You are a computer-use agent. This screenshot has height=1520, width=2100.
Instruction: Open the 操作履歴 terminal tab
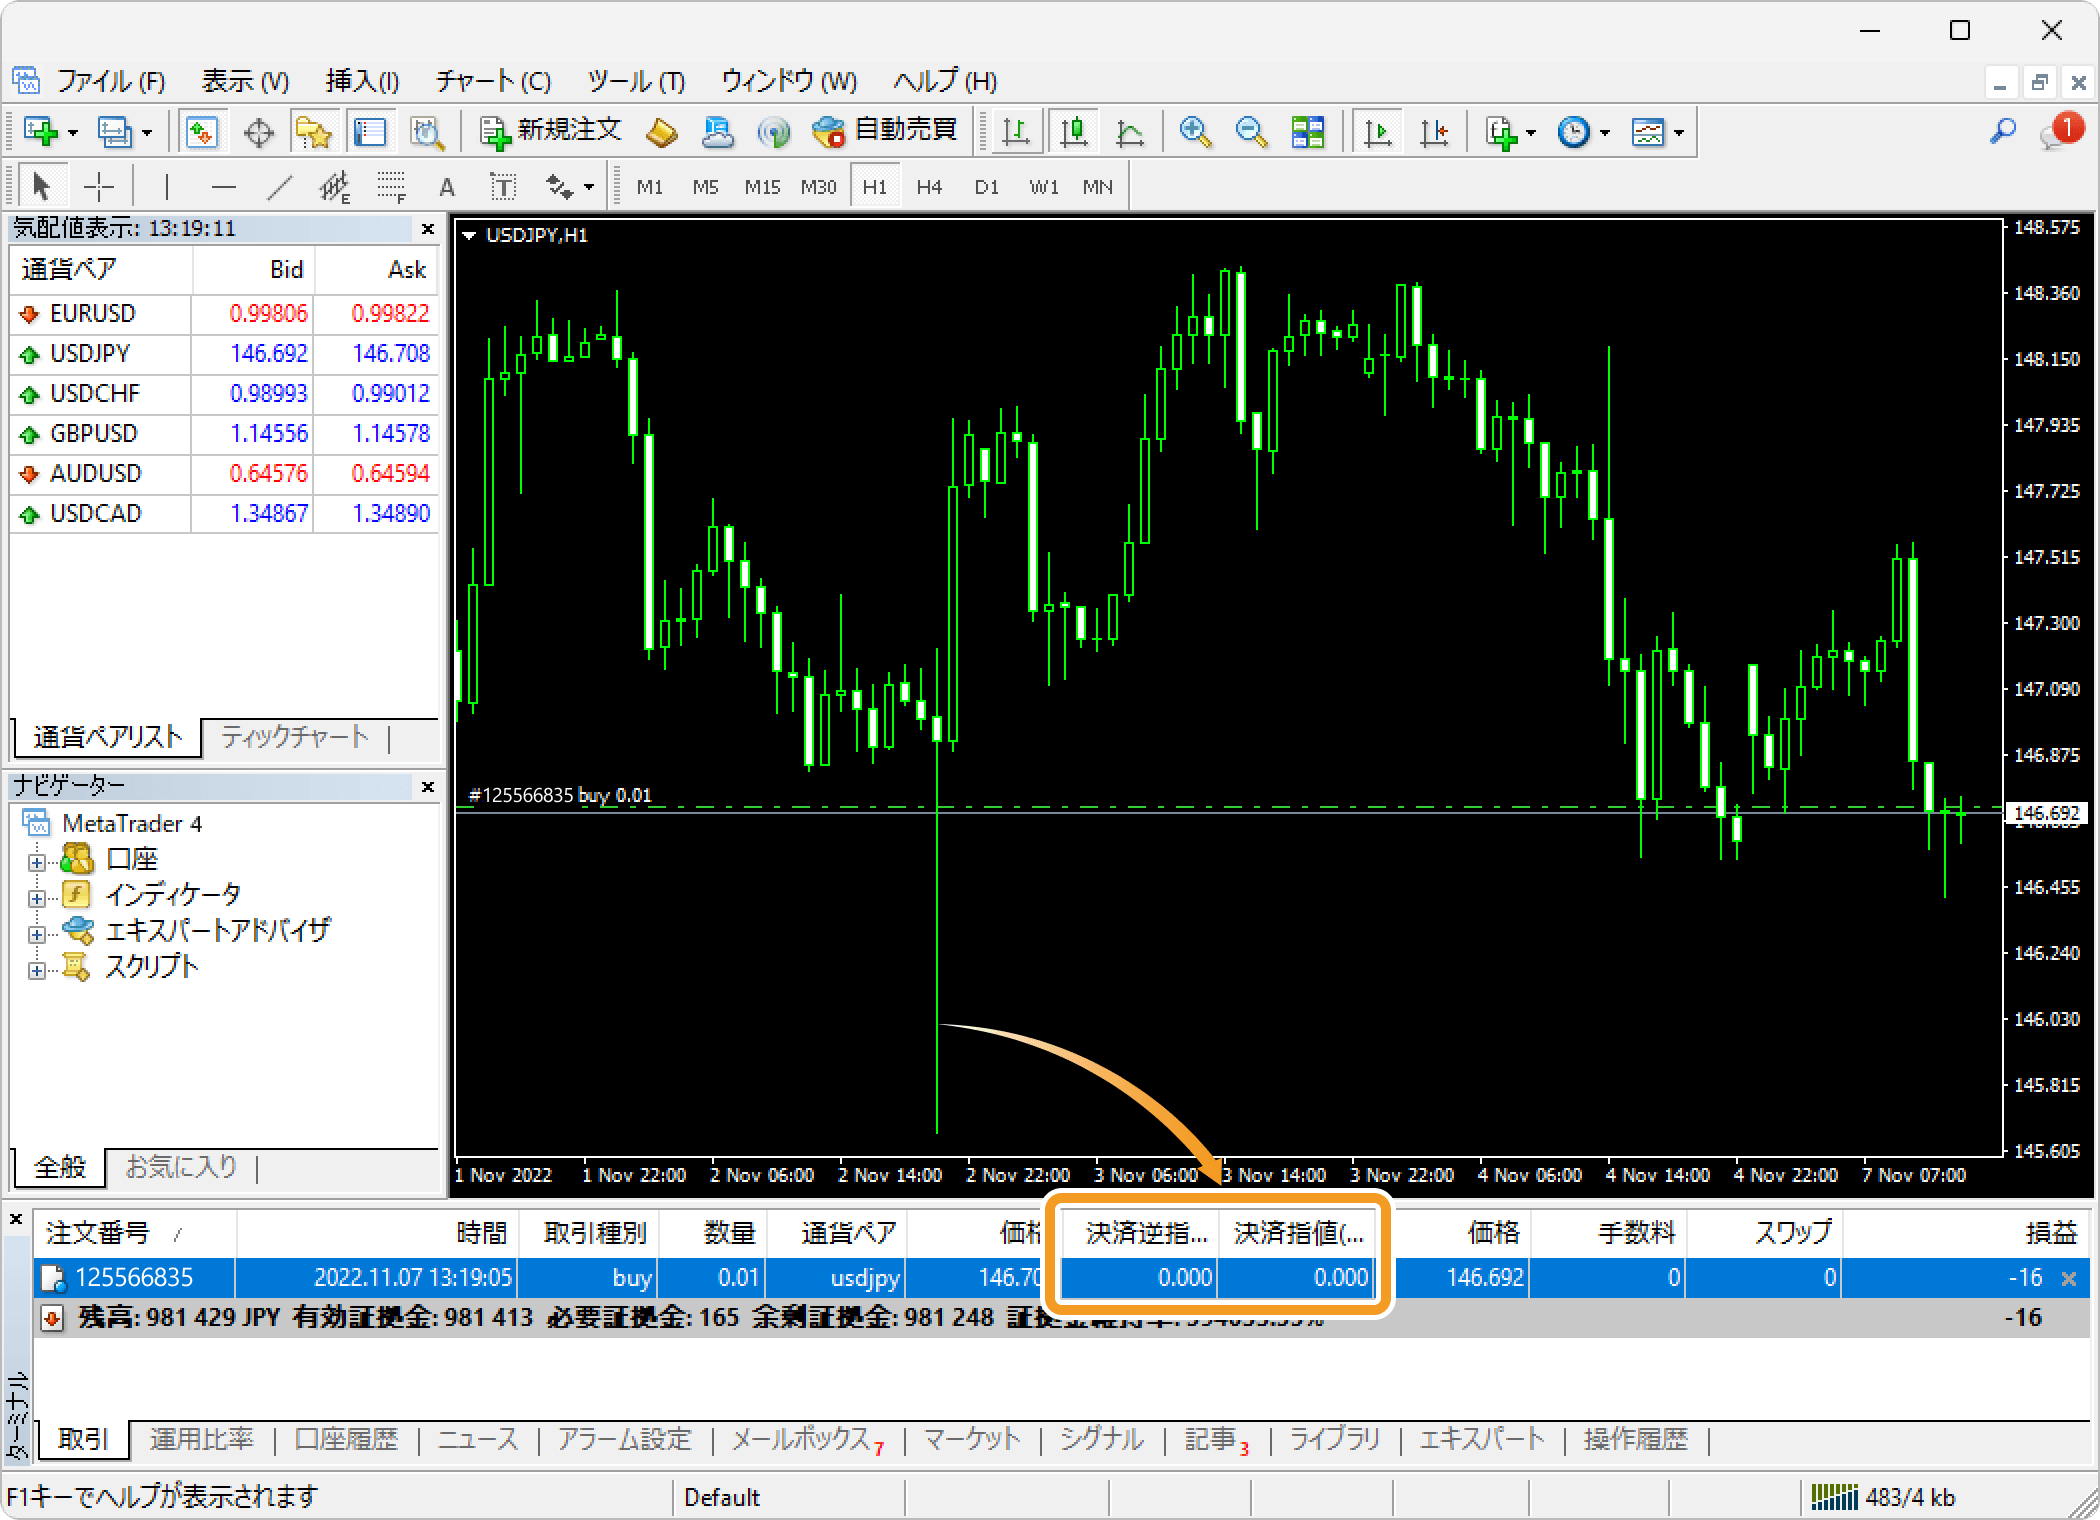pos(1635,1440)
